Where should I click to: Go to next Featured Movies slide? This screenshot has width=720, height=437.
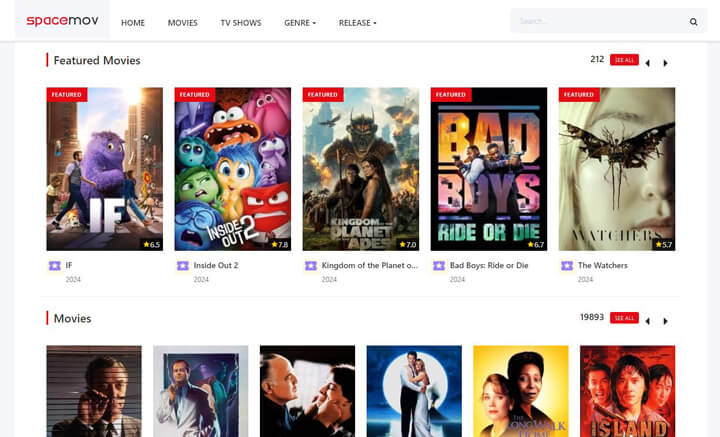[665, 63]
